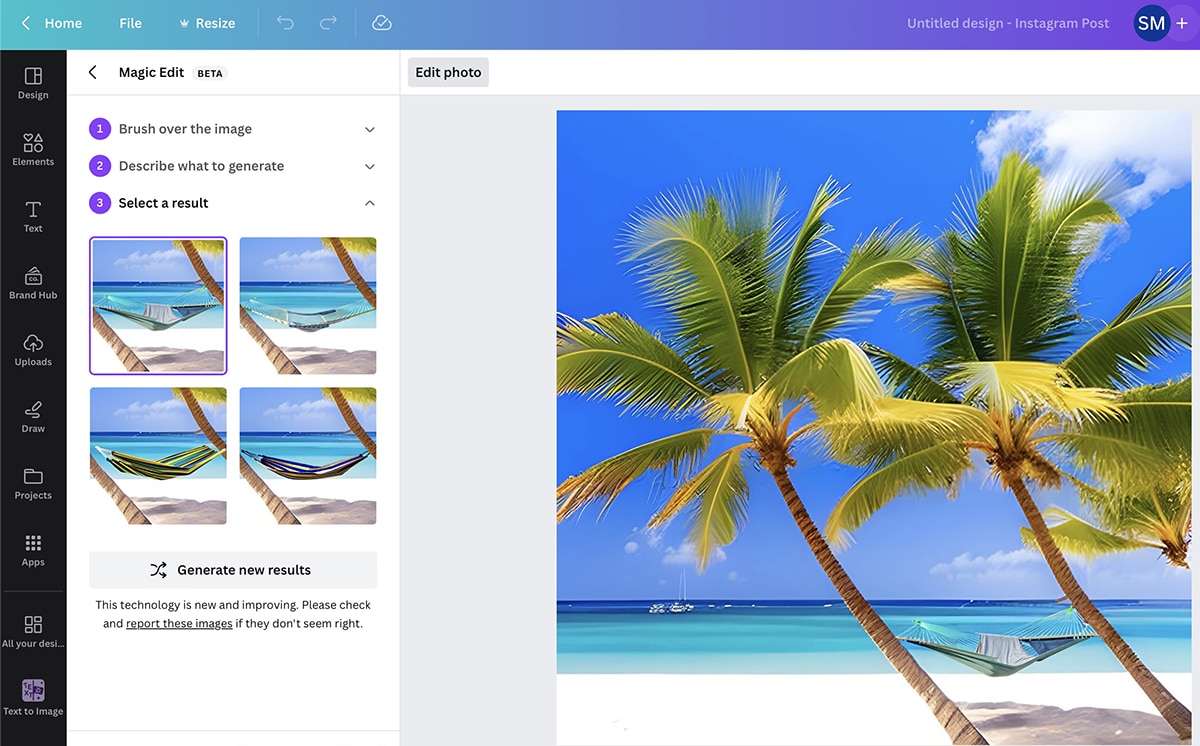Screen dimensions: 1200x746
Task: Select the Draw tool
Action: (x=33, y=416)
